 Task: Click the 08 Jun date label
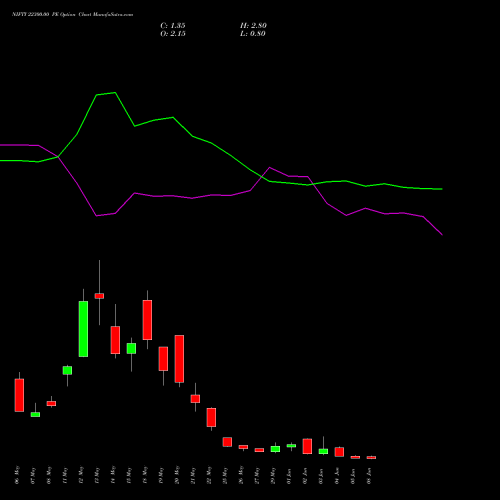click(x=369, y=475)
